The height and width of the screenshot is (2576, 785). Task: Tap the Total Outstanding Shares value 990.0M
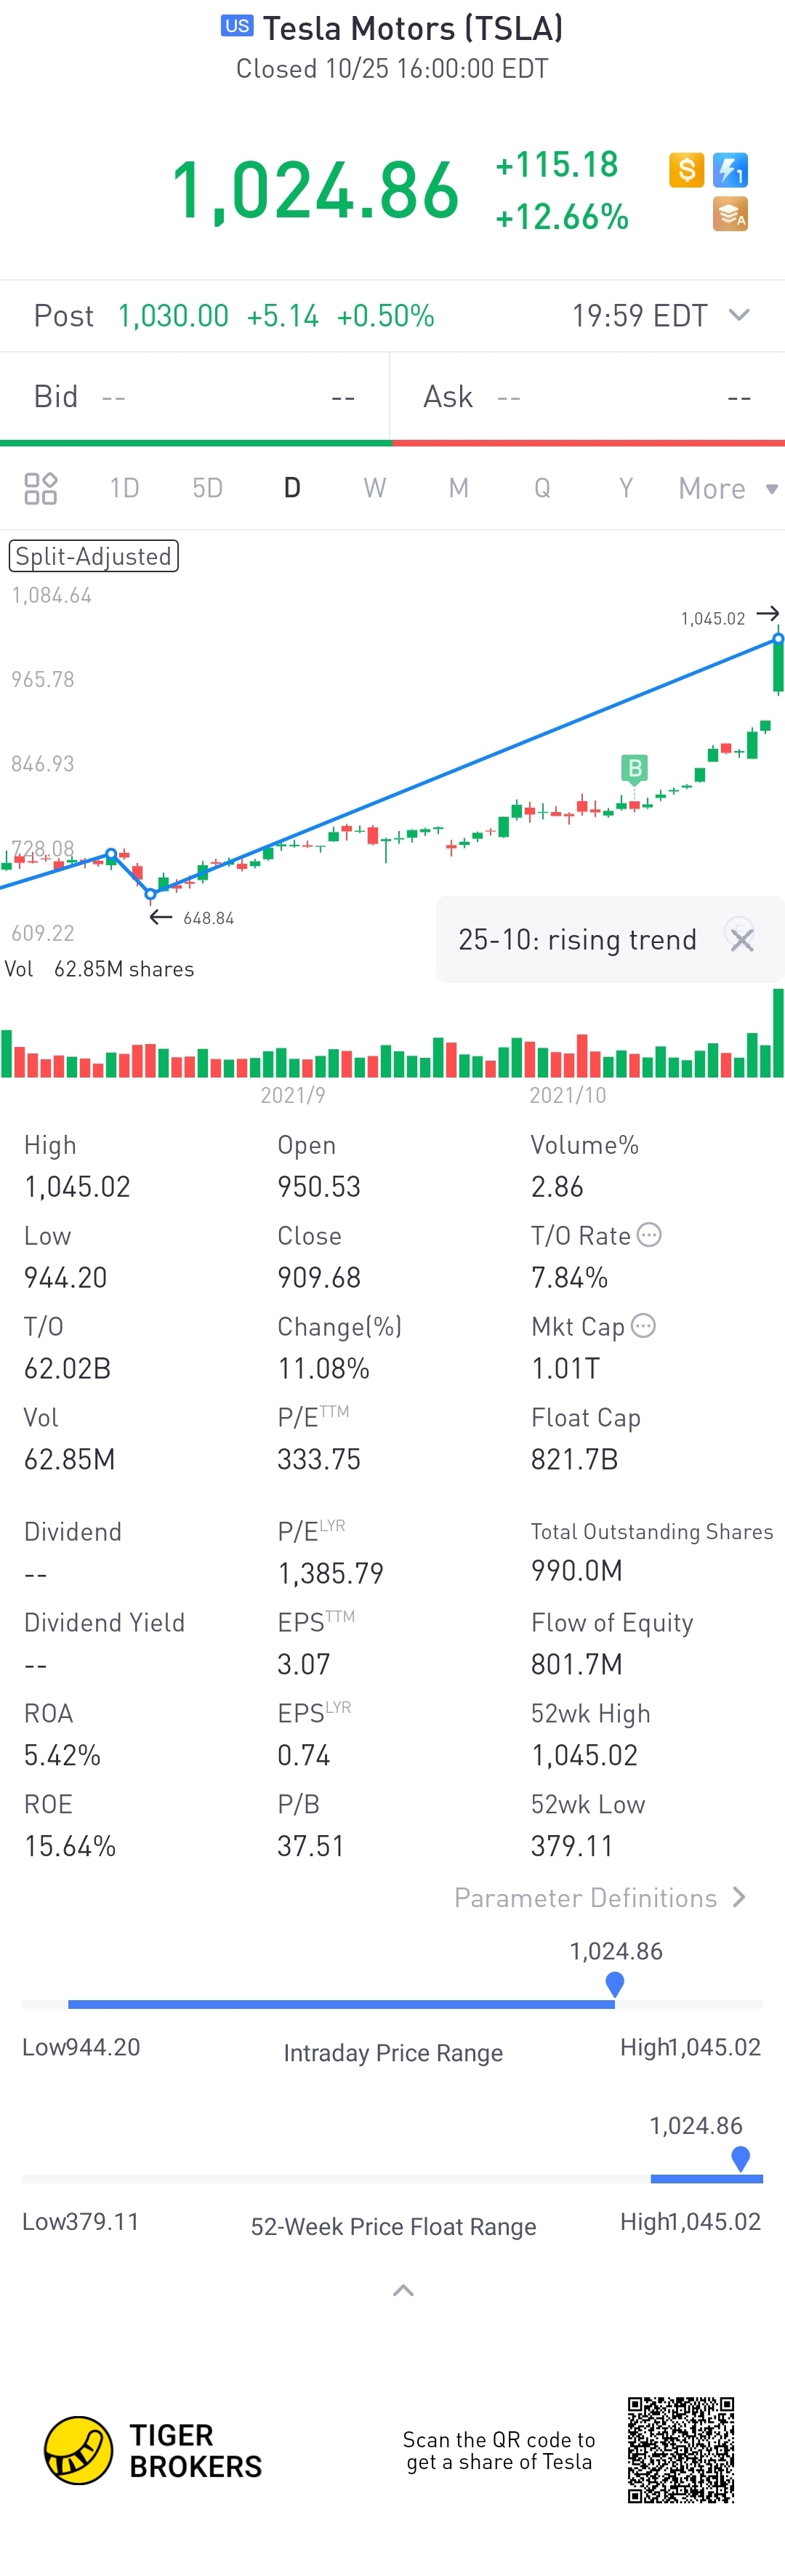pos(577,1571)
